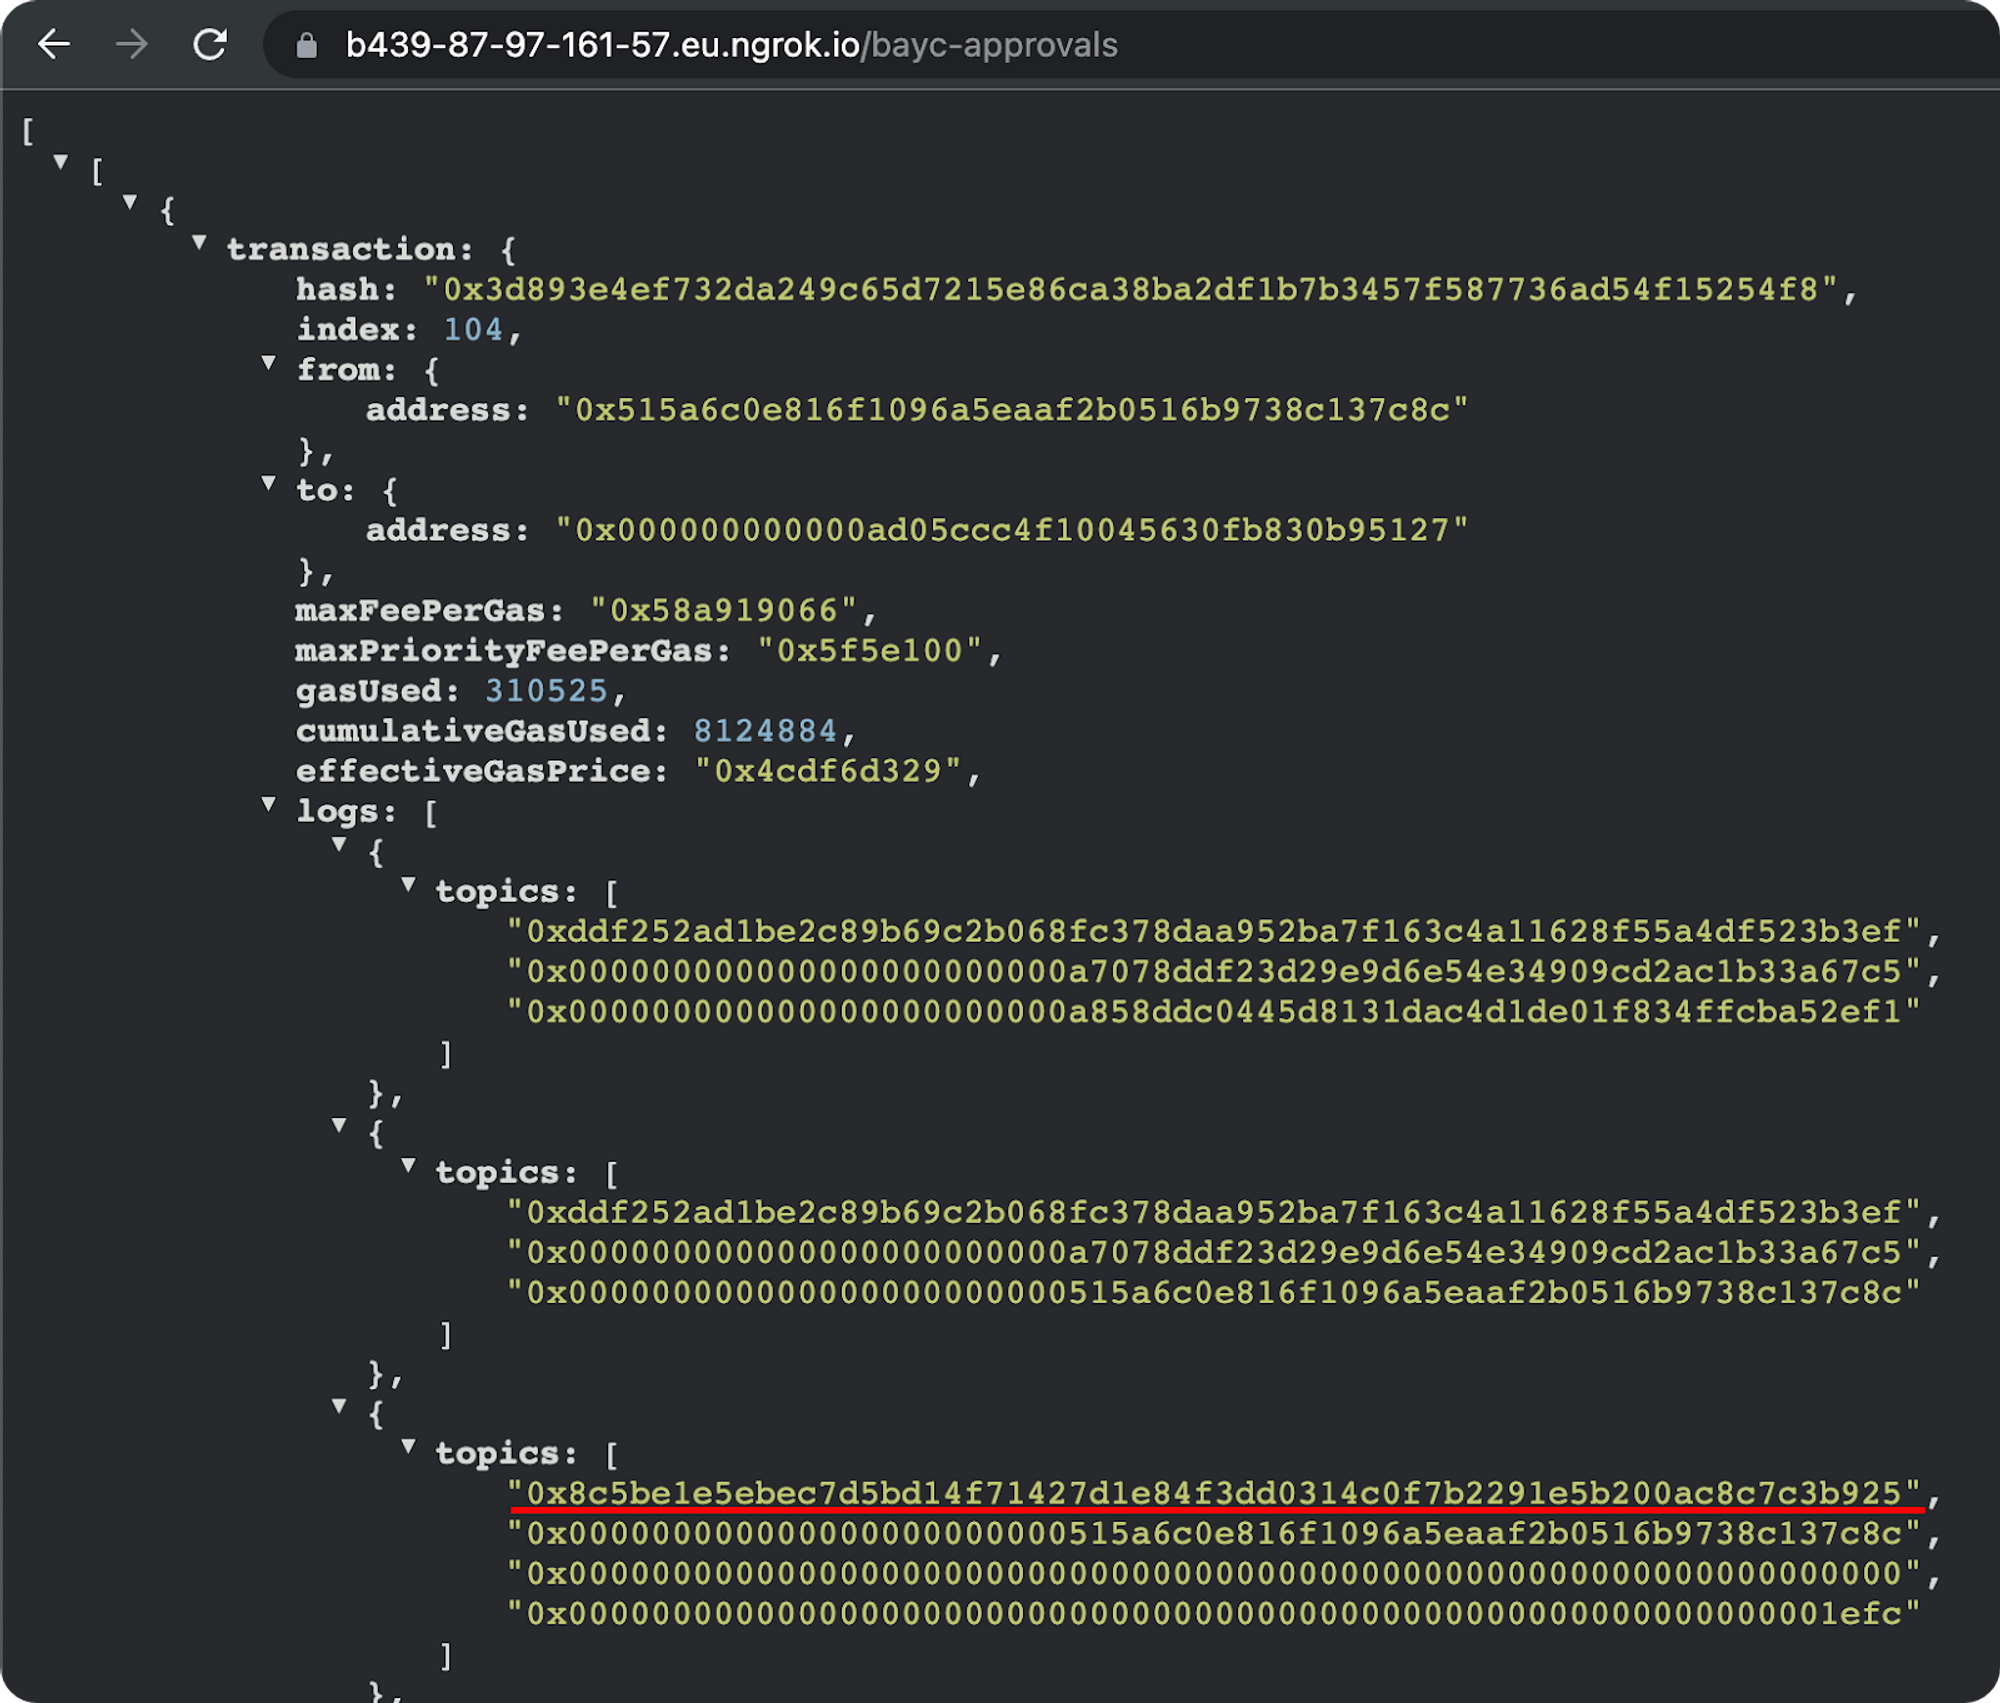Screen dimensions: 2000x1703
Task: Collapse the inner top-level array triangle
Action: 61,161
